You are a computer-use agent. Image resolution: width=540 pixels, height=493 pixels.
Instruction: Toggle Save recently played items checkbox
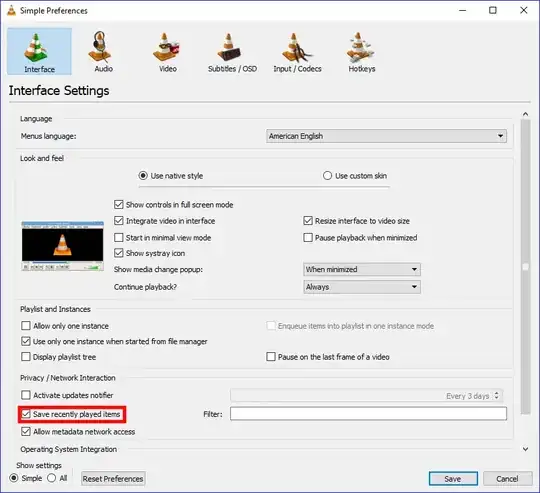pyautogui.click(x=26, y=414)
